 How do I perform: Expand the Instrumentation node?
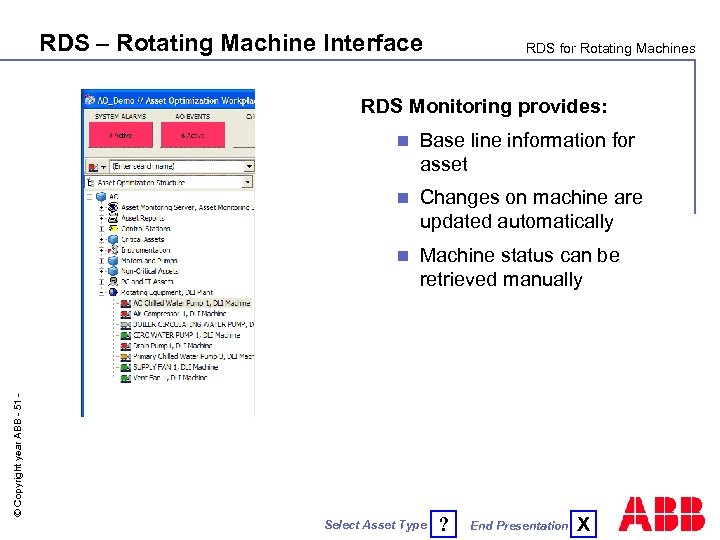point(102,250)
